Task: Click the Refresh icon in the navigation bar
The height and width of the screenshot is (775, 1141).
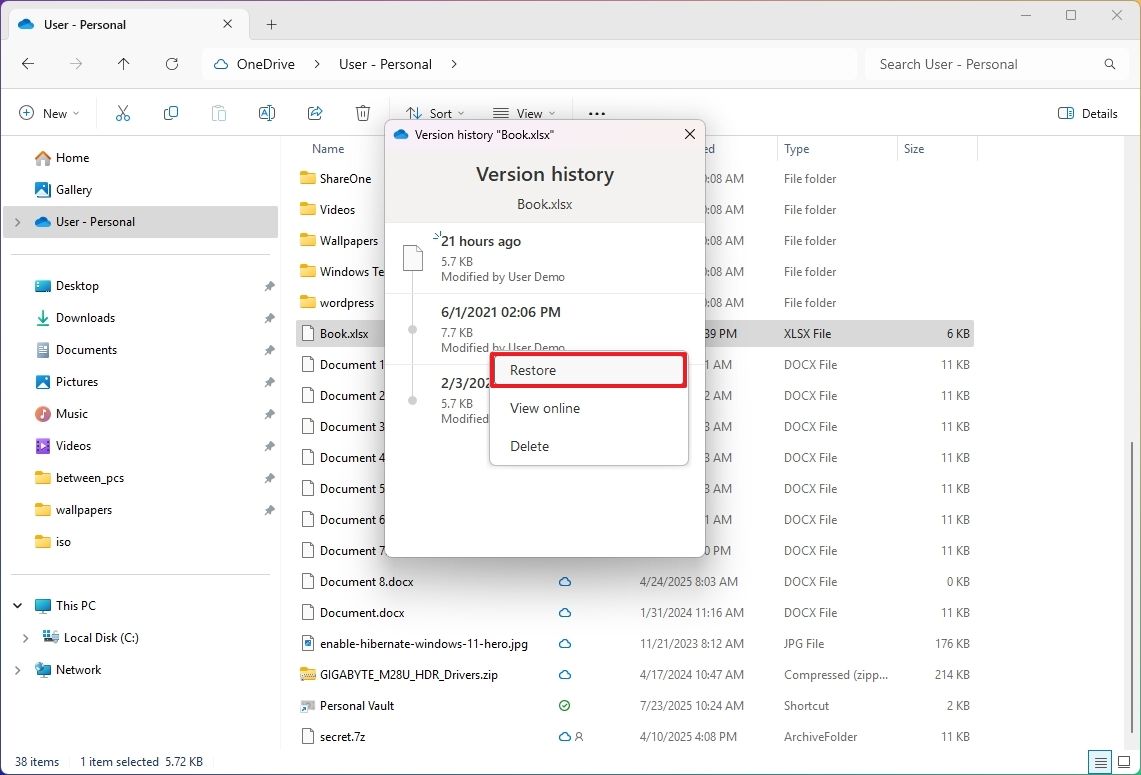Action: 171,63
